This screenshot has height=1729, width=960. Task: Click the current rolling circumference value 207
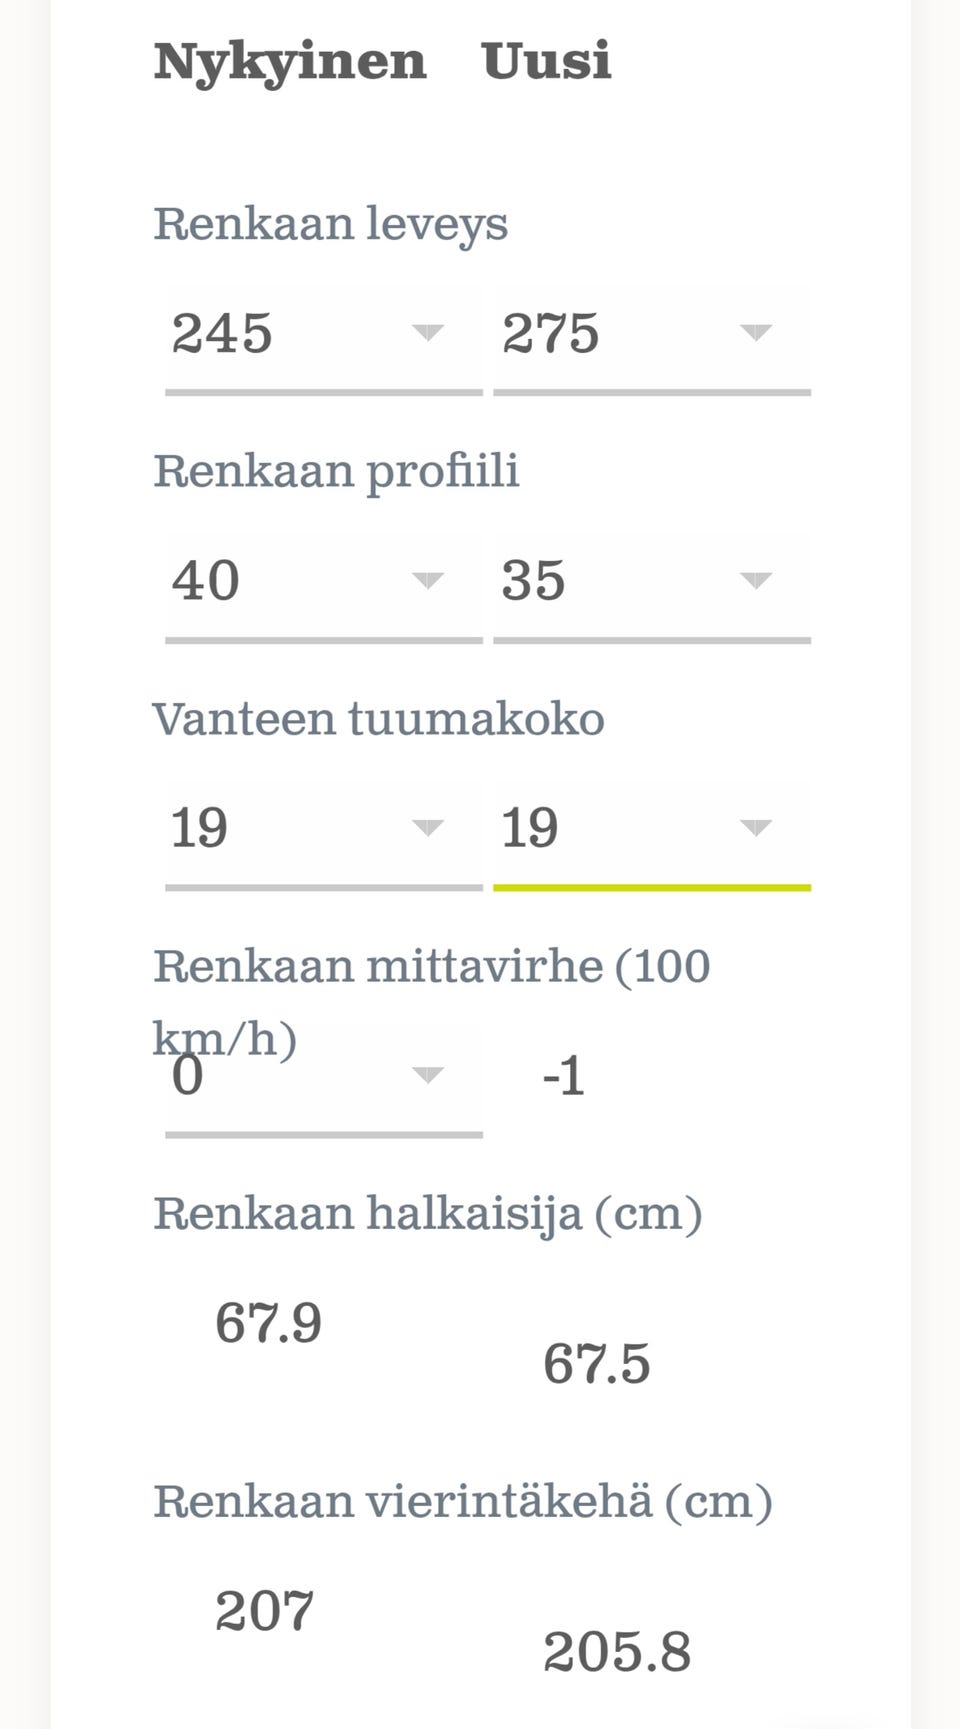(x=264, y=1611)
